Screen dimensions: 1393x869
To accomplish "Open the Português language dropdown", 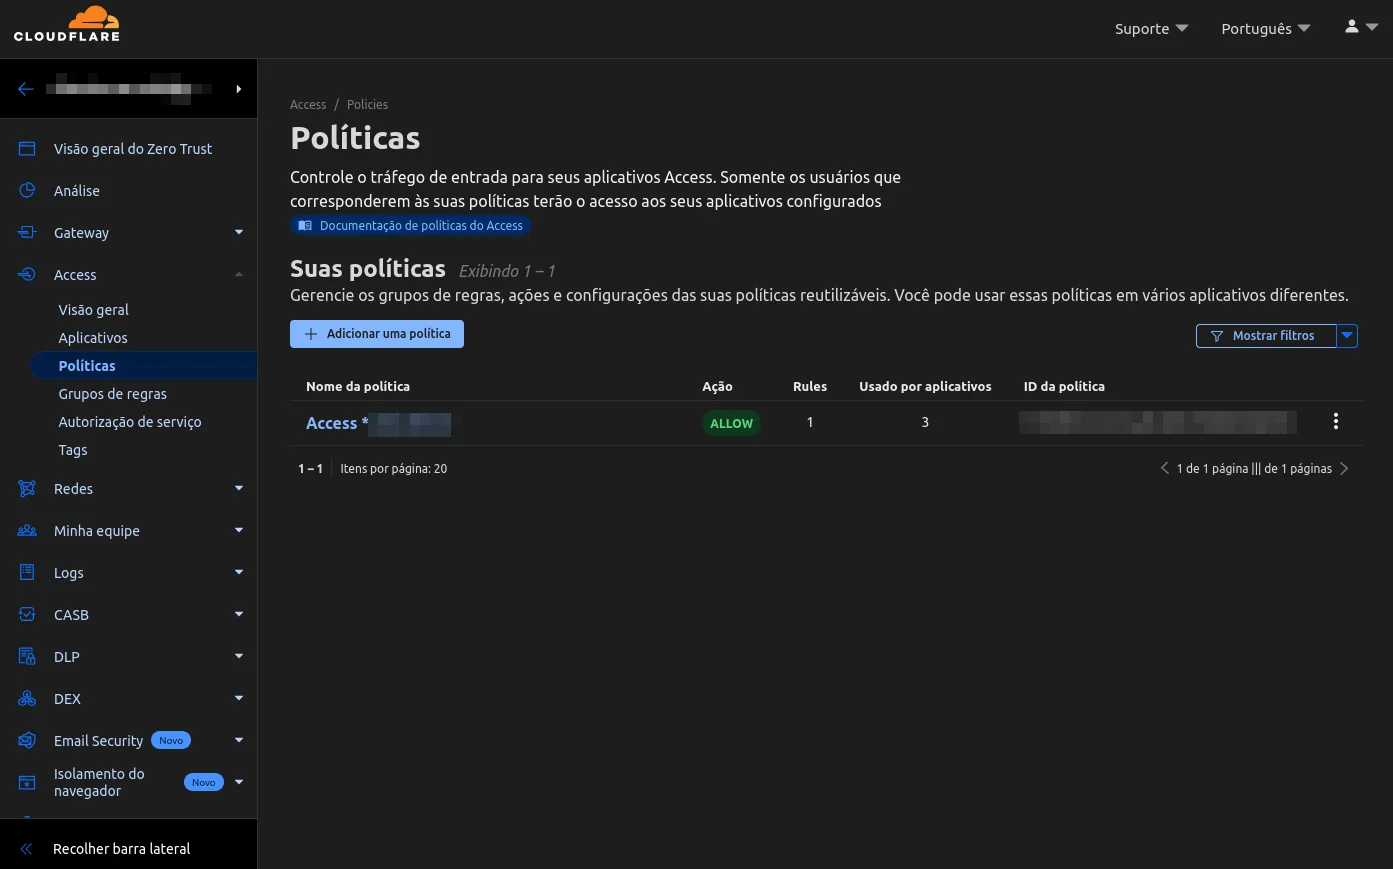I will point(1265,28).
